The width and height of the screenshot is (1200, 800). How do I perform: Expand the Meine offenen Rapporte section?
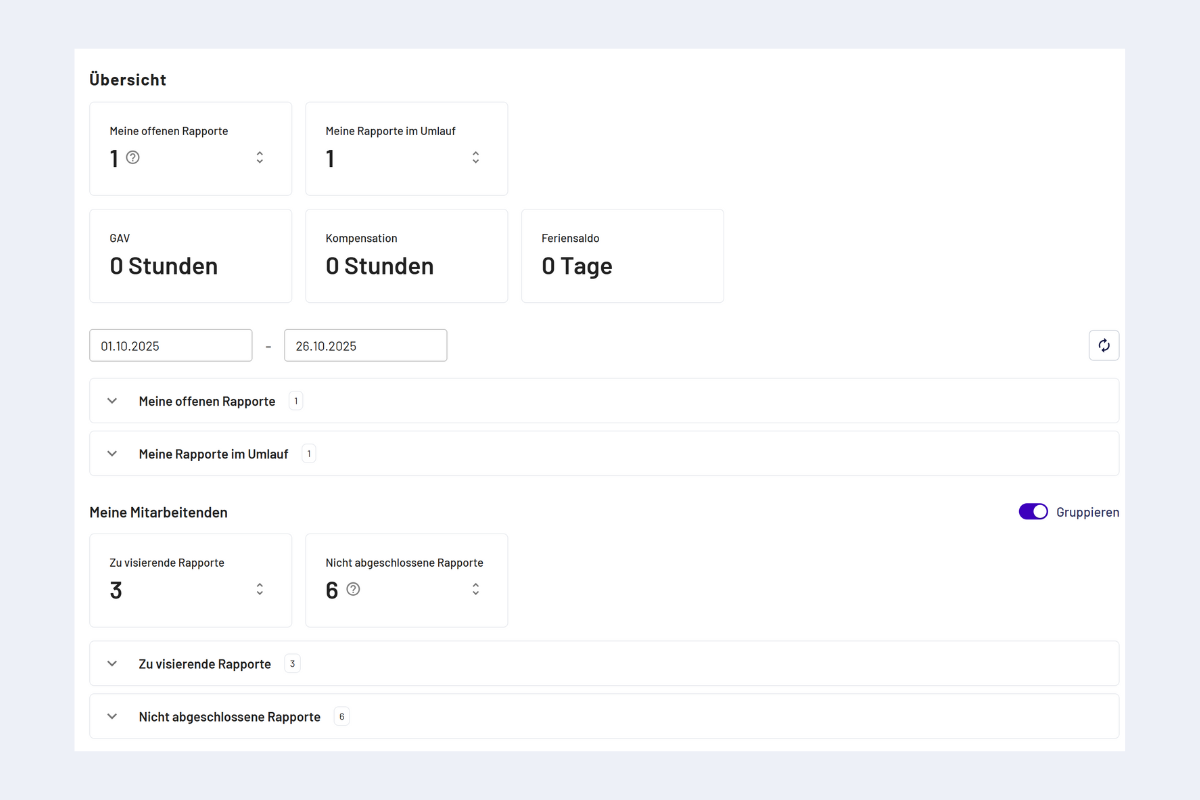[x=112, y=401]
